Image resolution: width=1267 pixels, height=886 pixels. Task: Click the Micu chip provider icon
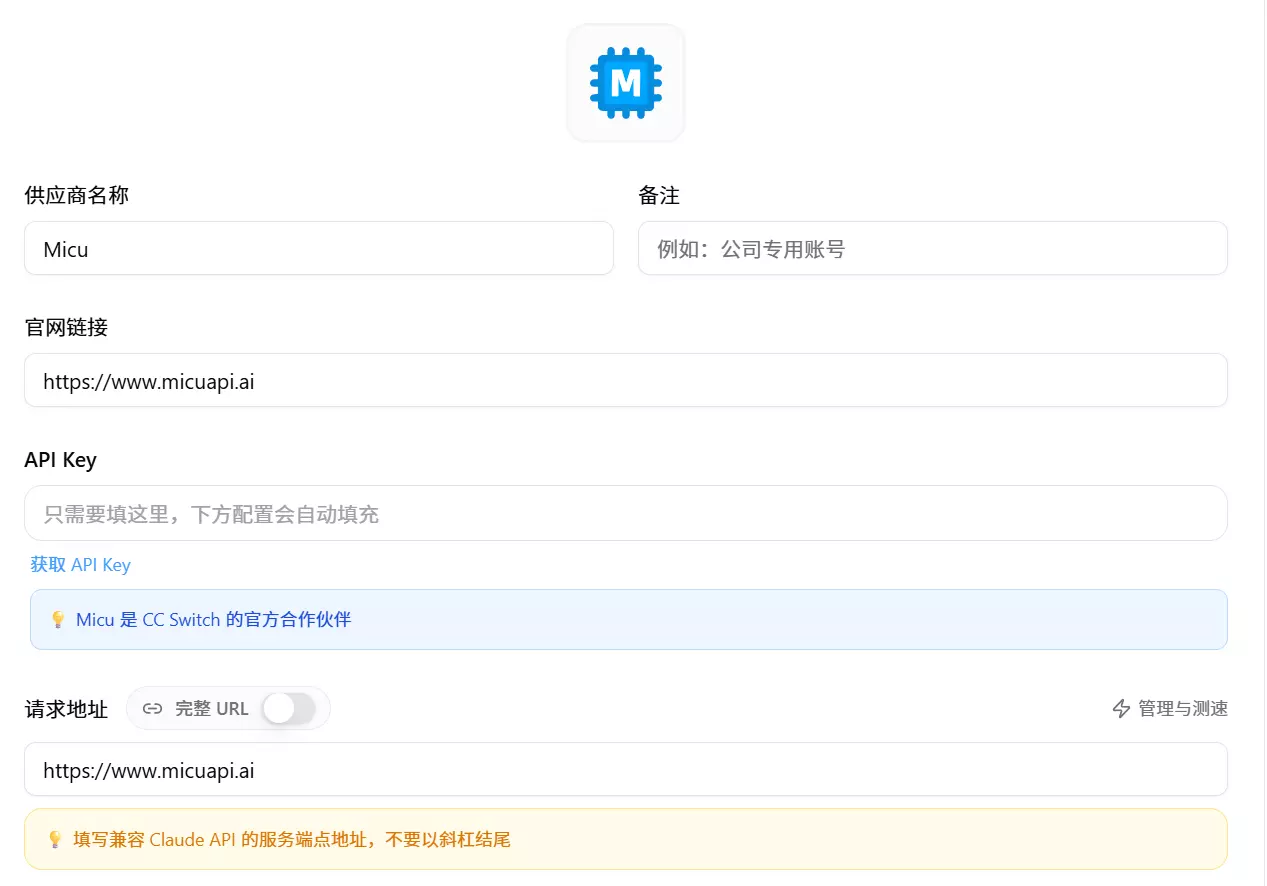pos(626,83)
